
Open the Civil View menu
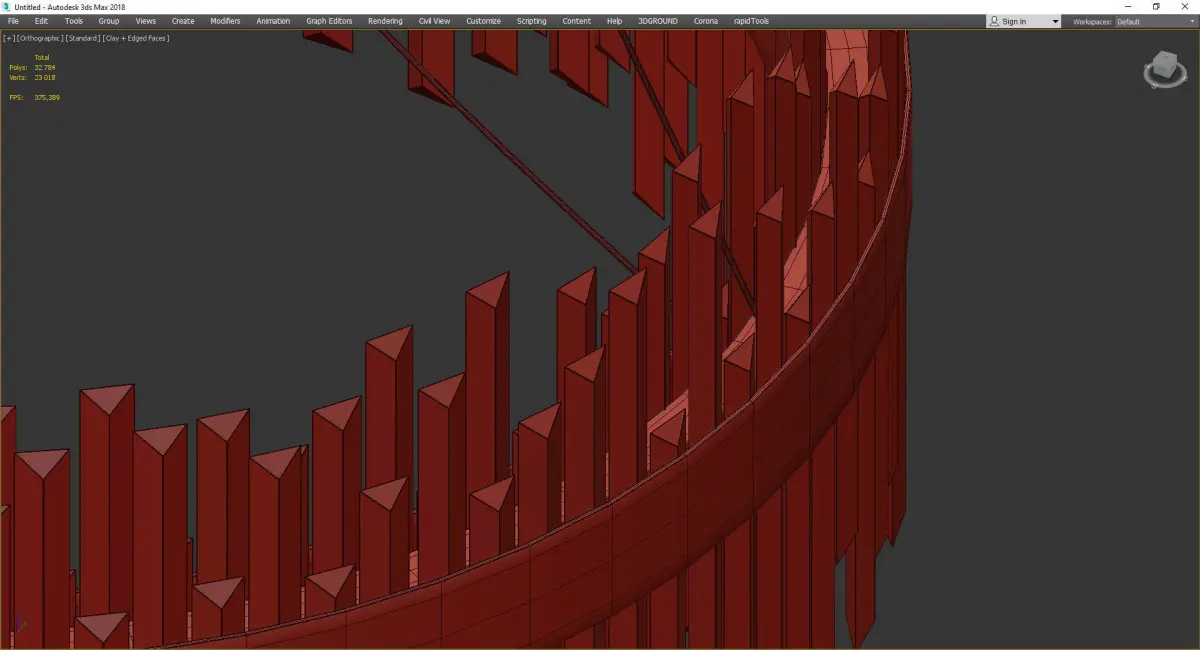pos(434,21)
